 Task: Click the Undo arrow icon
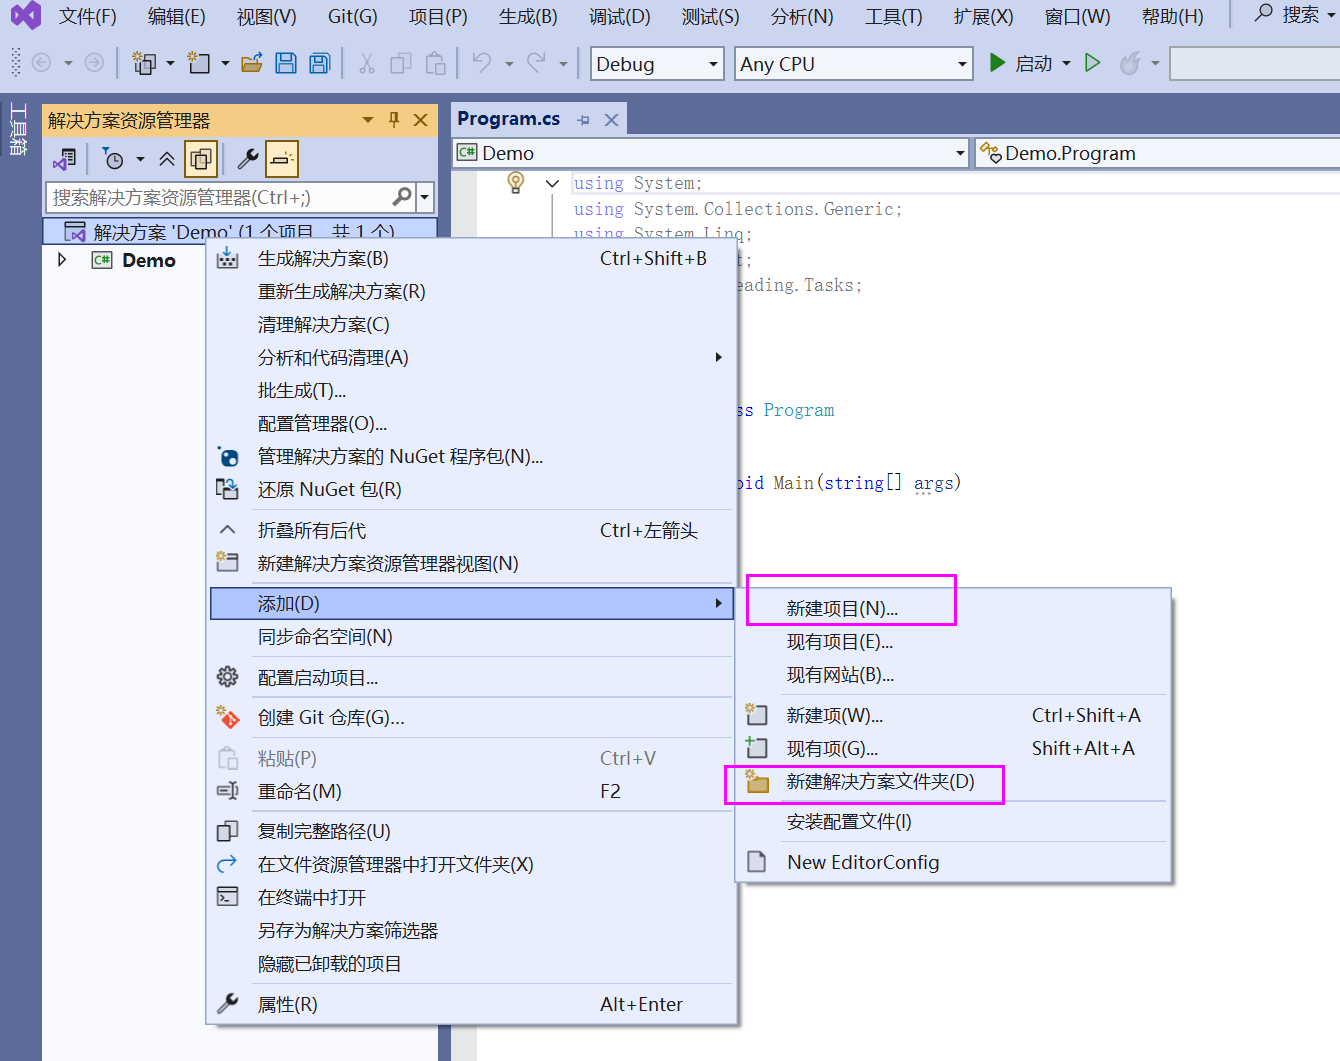(x=482, y=63)
